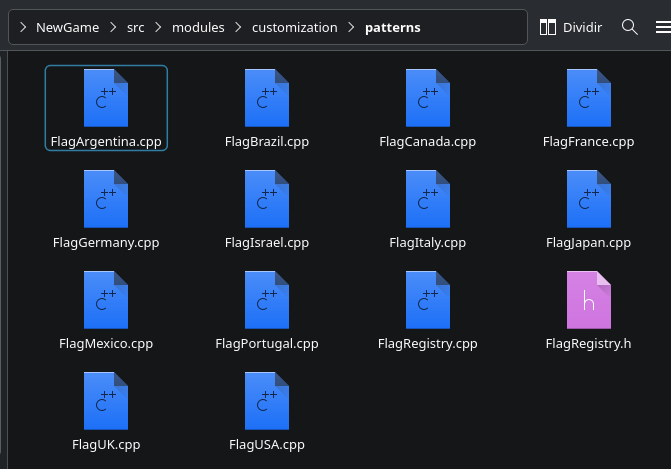Select the FlagUK.cpp file icon

(x=106, y=401)
